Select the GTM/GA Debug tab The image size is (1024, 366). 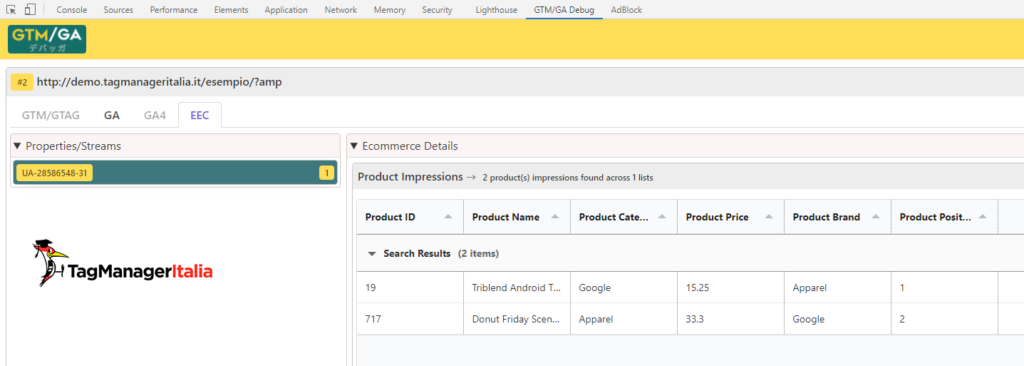564,10
